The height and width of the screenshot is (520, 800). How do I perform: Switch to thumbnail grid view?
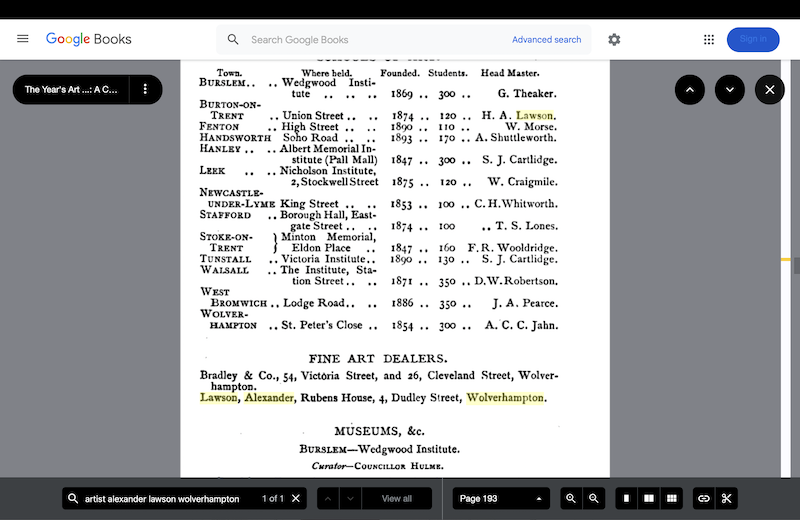672,498
